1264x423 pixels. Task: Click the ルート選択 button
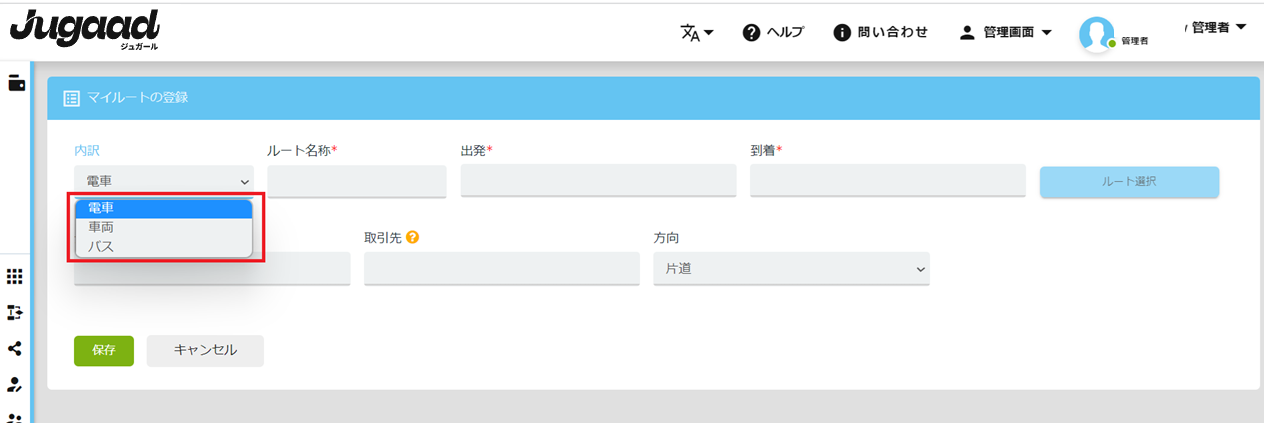click(x=1129, y=182)
